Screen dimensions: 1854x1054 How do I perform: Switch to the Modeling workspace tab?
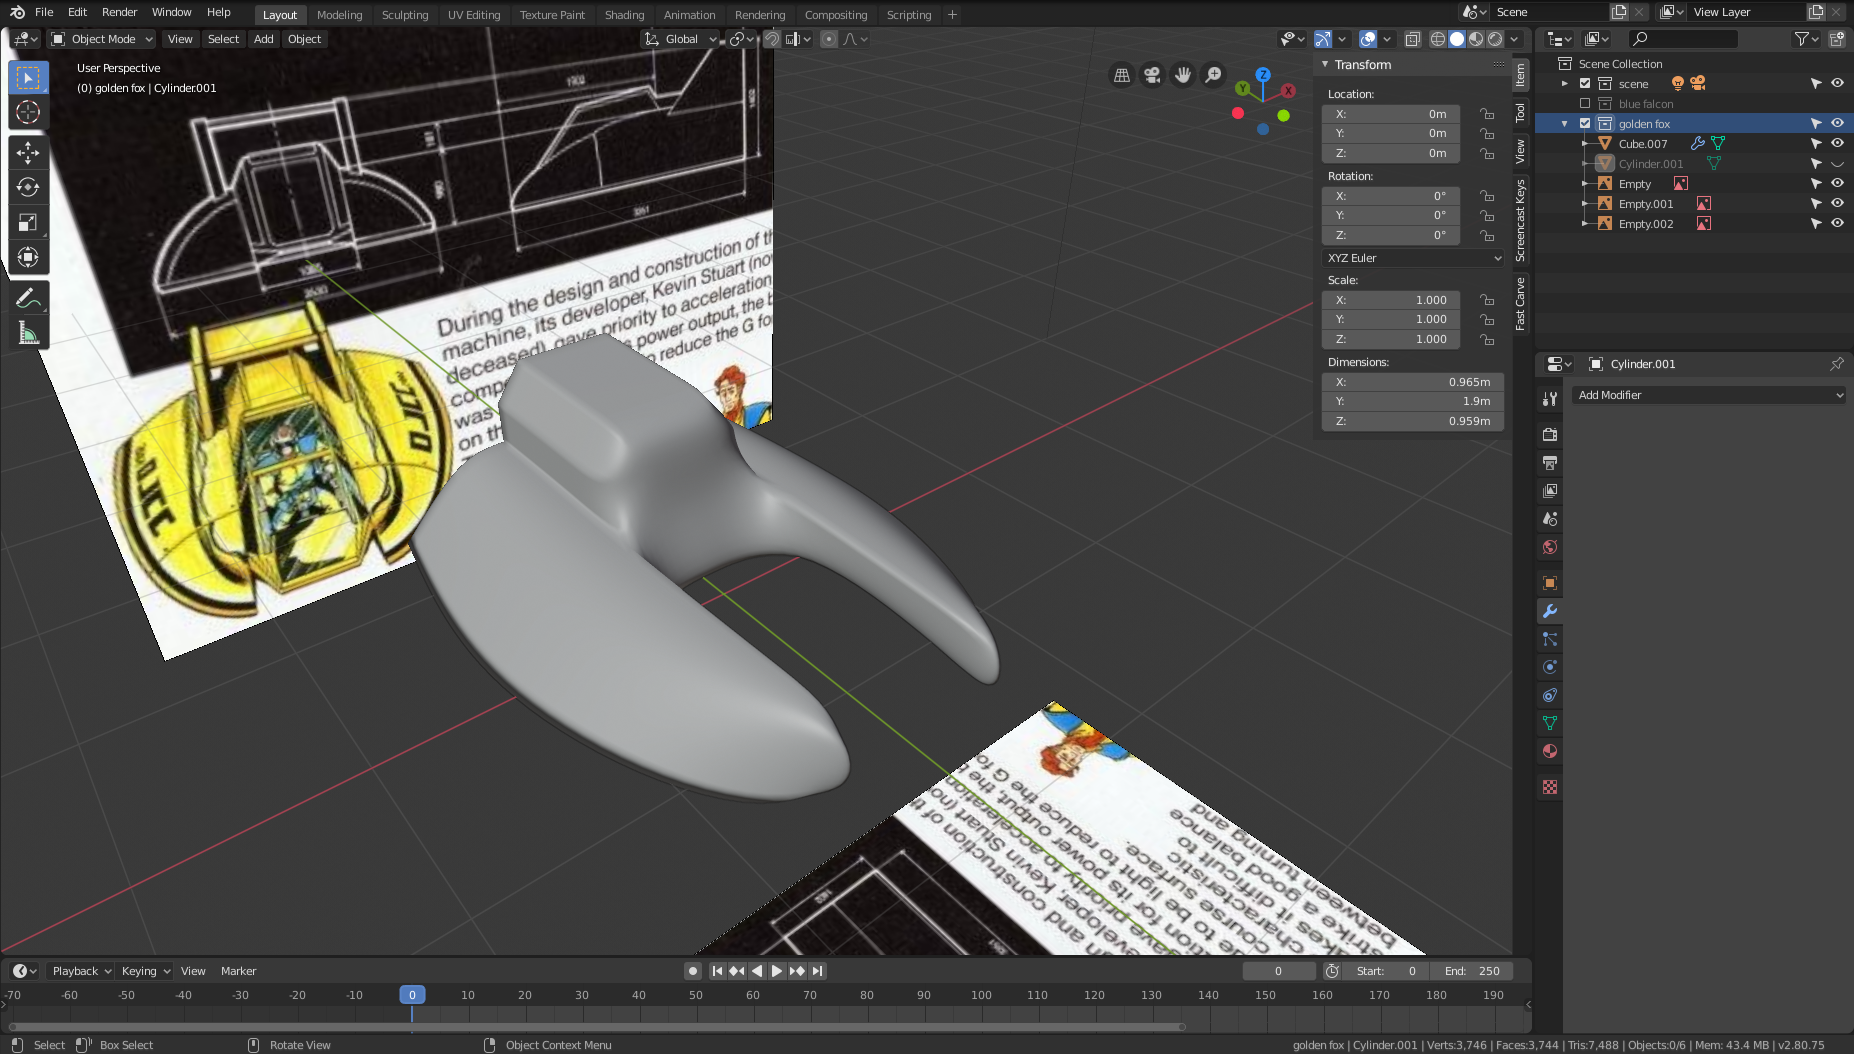pos(339,15)
